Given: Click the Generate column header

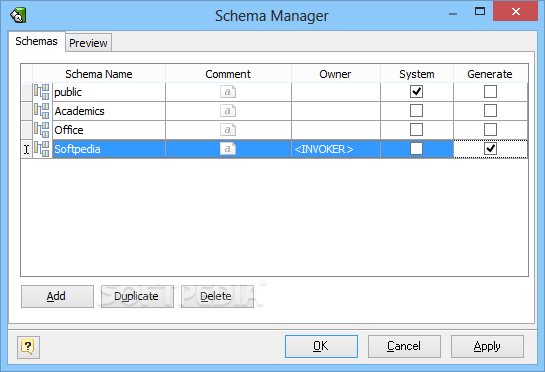Looking at the screenshot, I should (490, 74).
